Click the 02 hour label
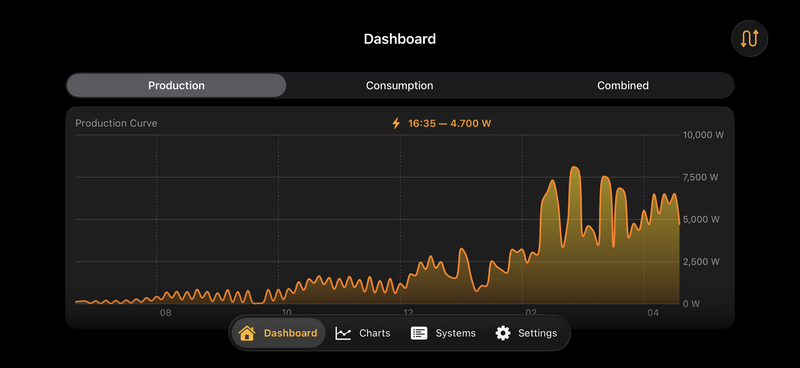This screenshot has width=800, height=368. (x=531, y=313)
